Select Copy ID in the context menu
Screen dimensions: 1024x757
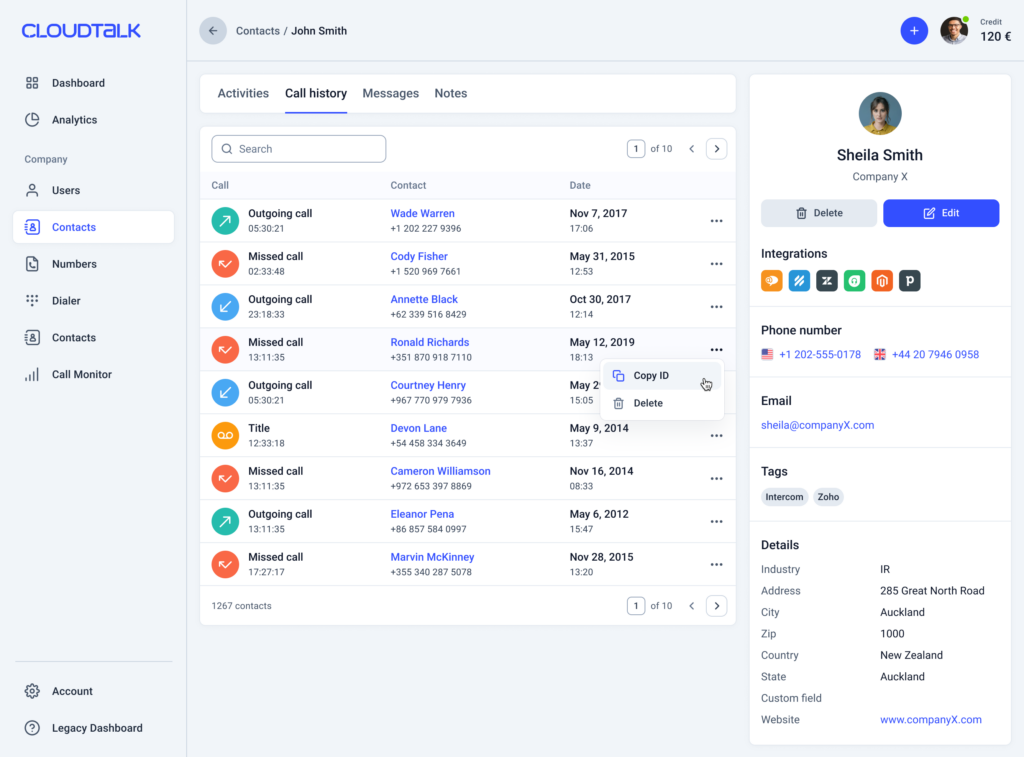click(651, 376)
